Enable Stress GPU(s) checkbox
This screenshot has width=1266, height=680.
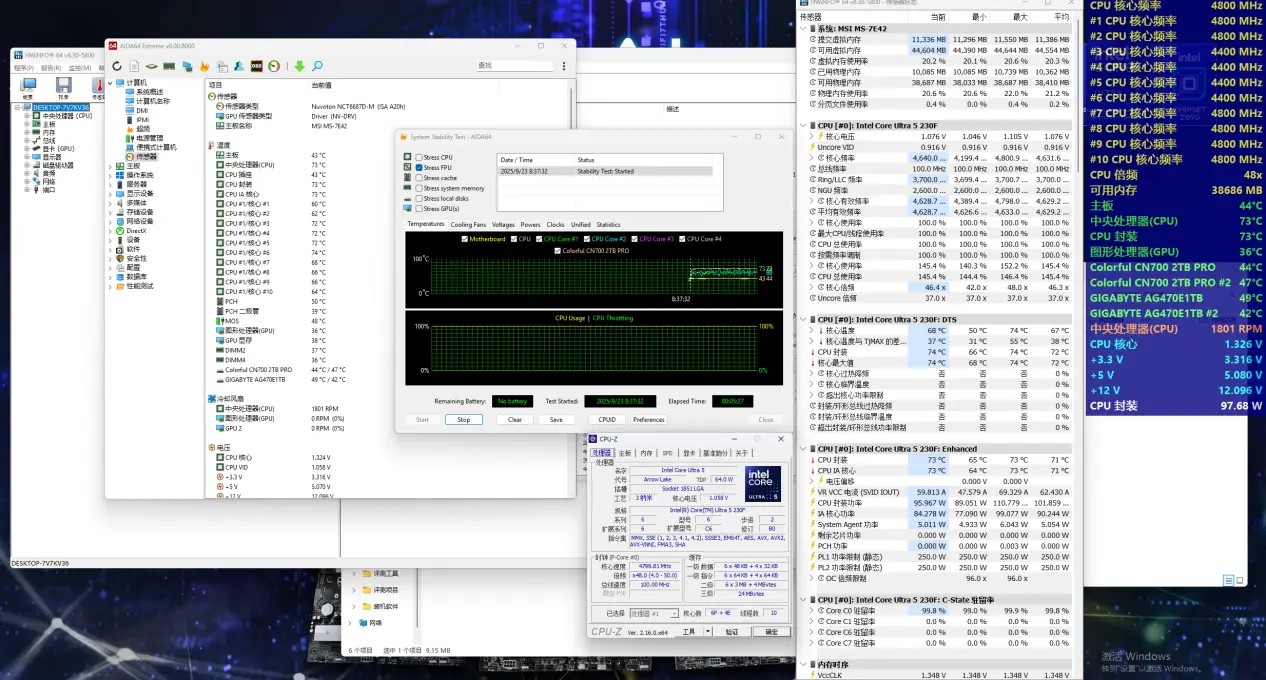pyautogui.click(x=419, y=208)
